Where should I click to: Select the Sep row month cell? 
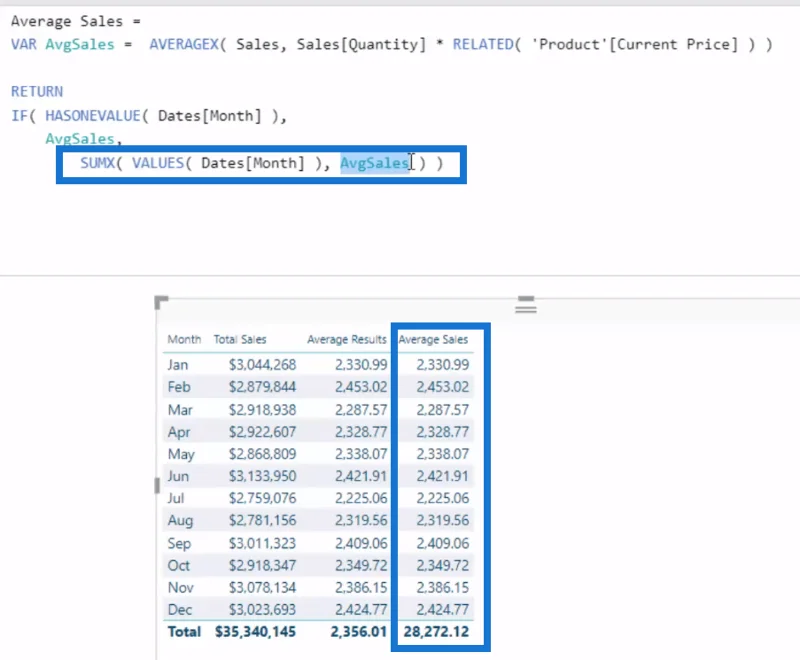tap(179, 543)
